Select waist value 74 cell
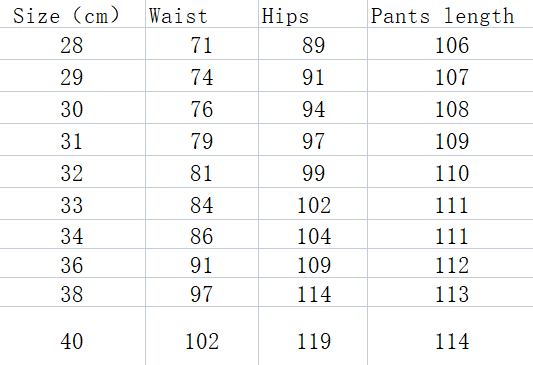This screenshot has width=533, height=365. pyautogui.click(x=202, y=75)
